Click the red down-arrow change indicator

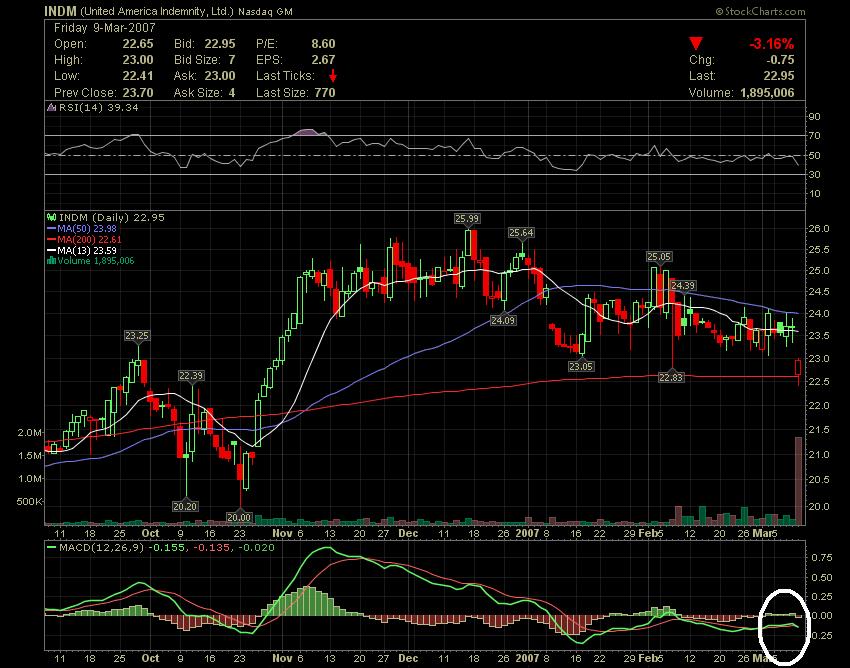pyautogui.click(x=696, y=44)
